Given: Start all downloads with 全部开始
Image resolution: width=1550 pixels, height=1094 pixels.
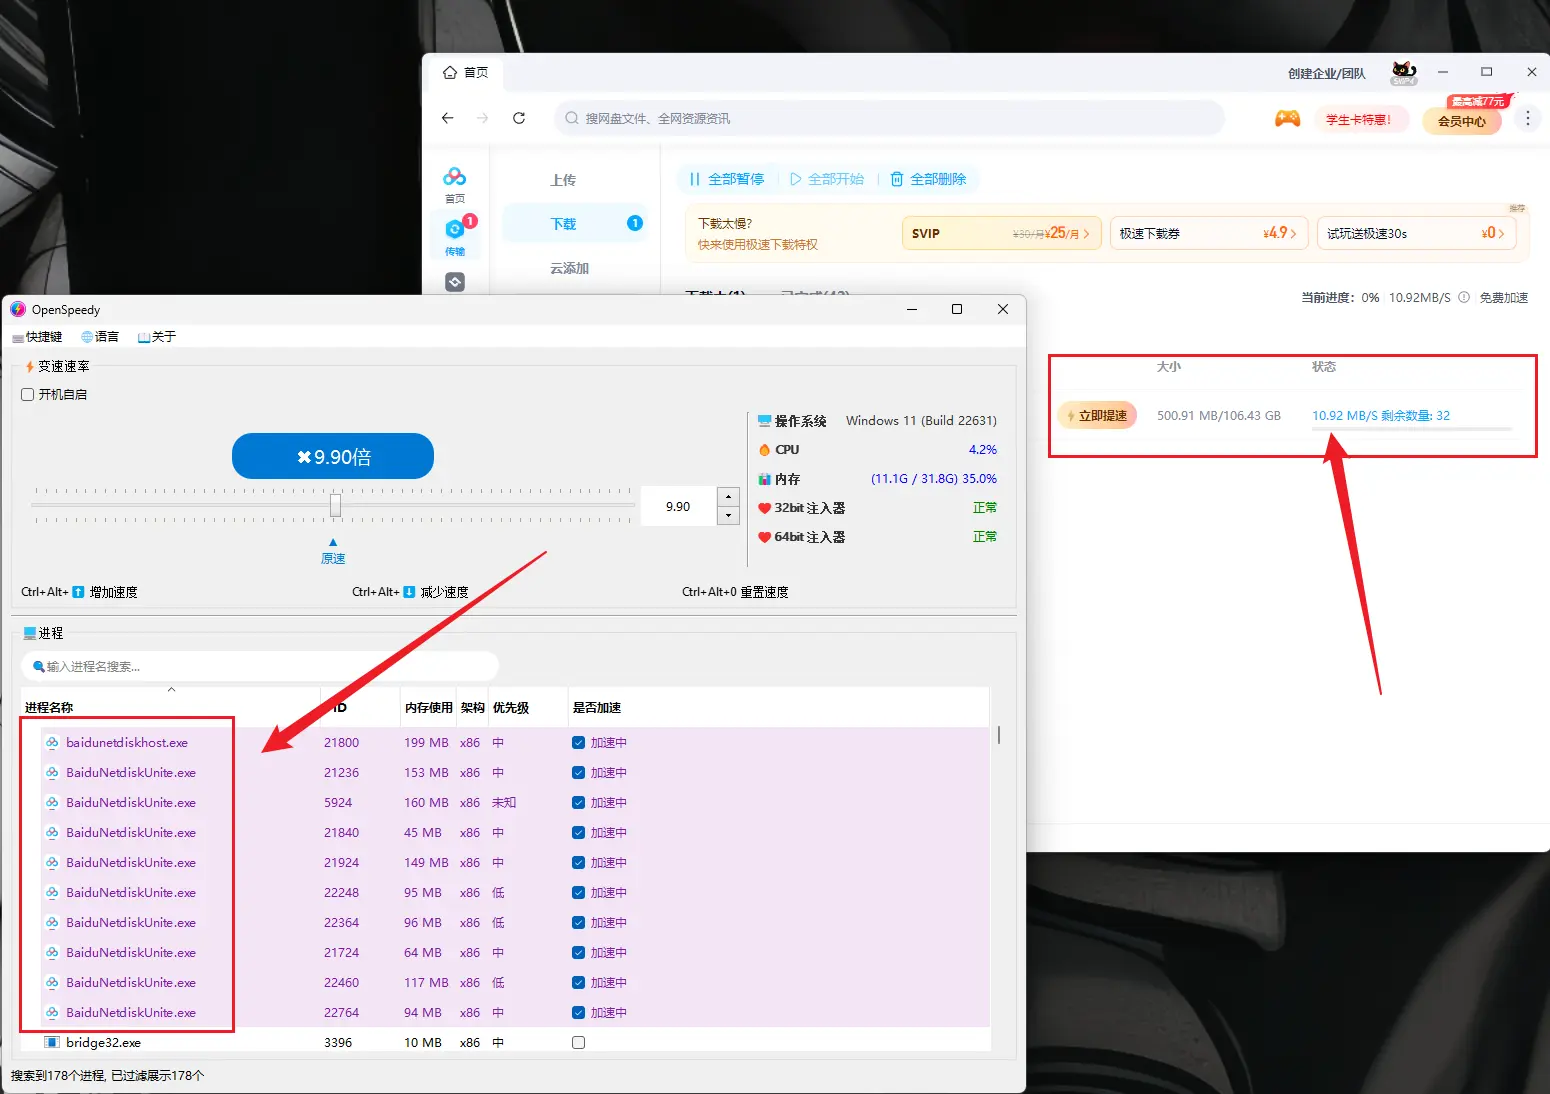Looking at the screenshot, I should point(827,179).
